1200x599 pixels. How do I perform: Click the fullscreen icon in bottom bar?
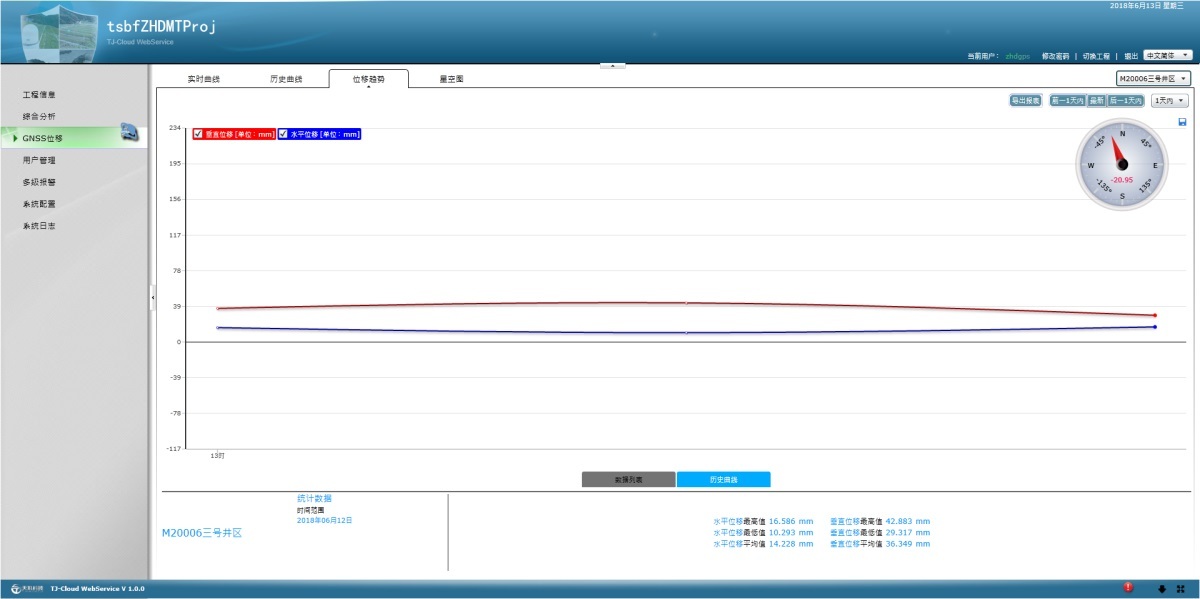[x=1180, y=588]
